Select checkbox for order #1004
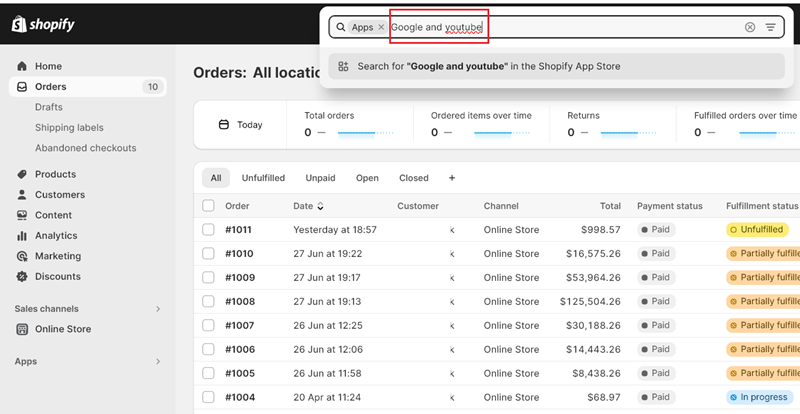The height and width of the screenshot is (414, 800). click(x=208, y=397)
